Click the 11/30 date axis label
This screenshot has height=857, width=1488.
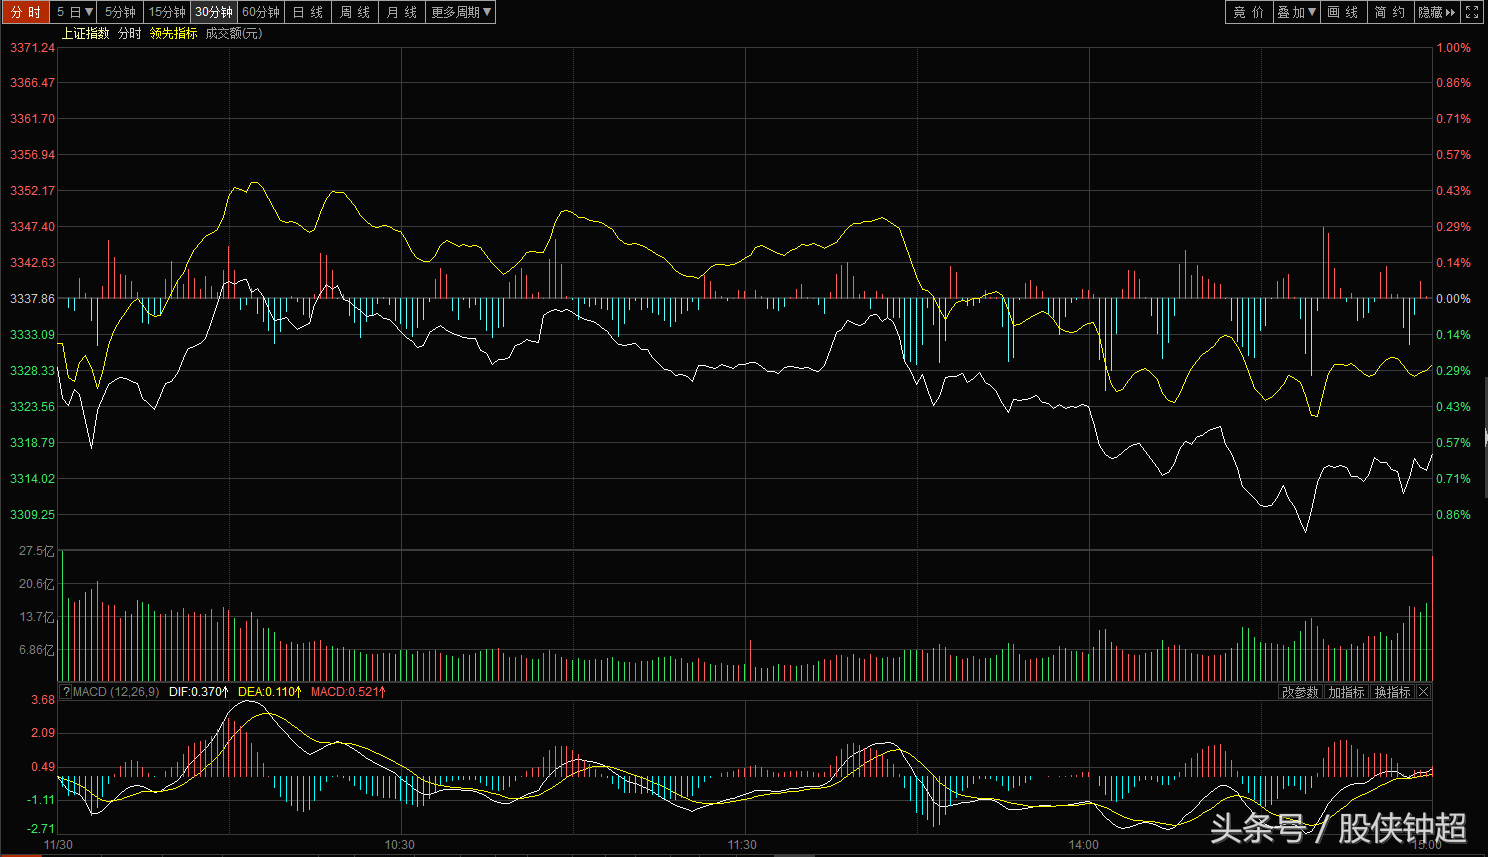click(58, 845)
